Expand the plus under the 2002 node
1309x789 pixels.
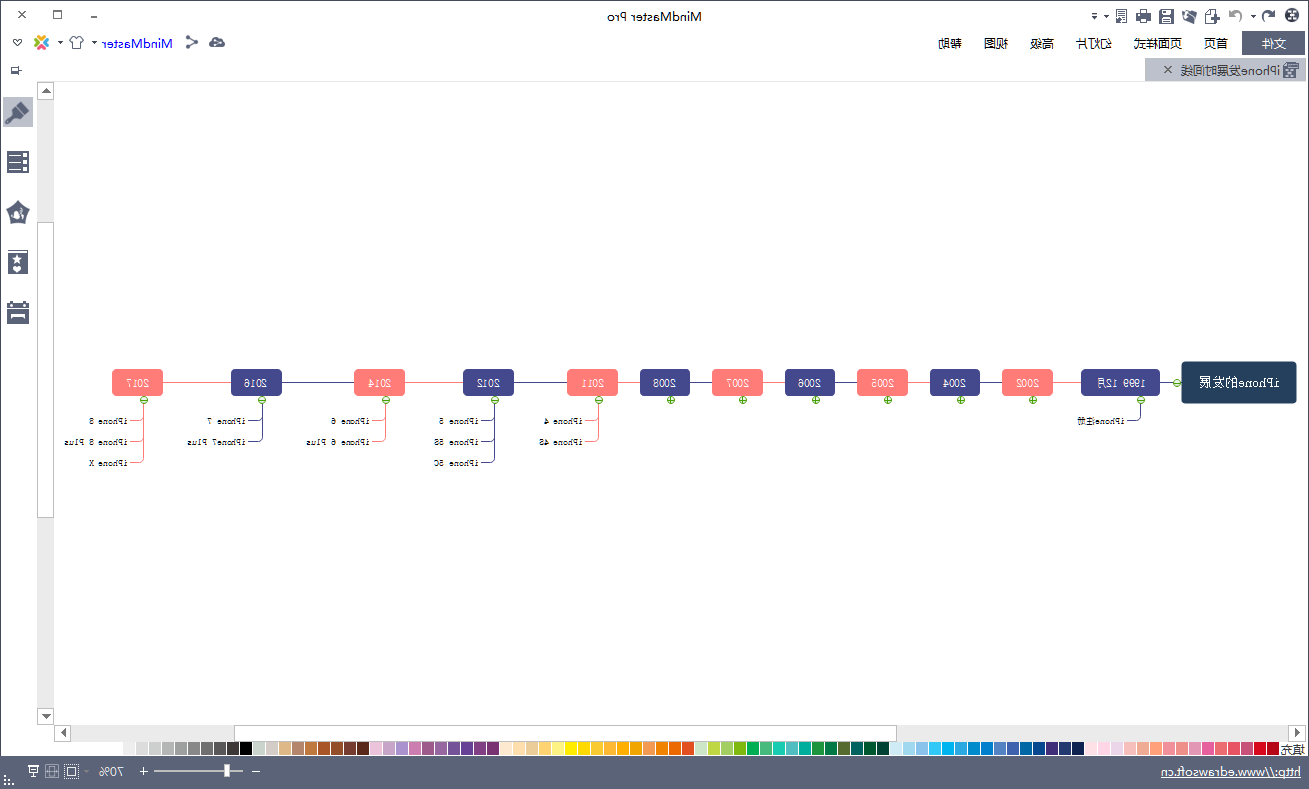[1033, 400]
